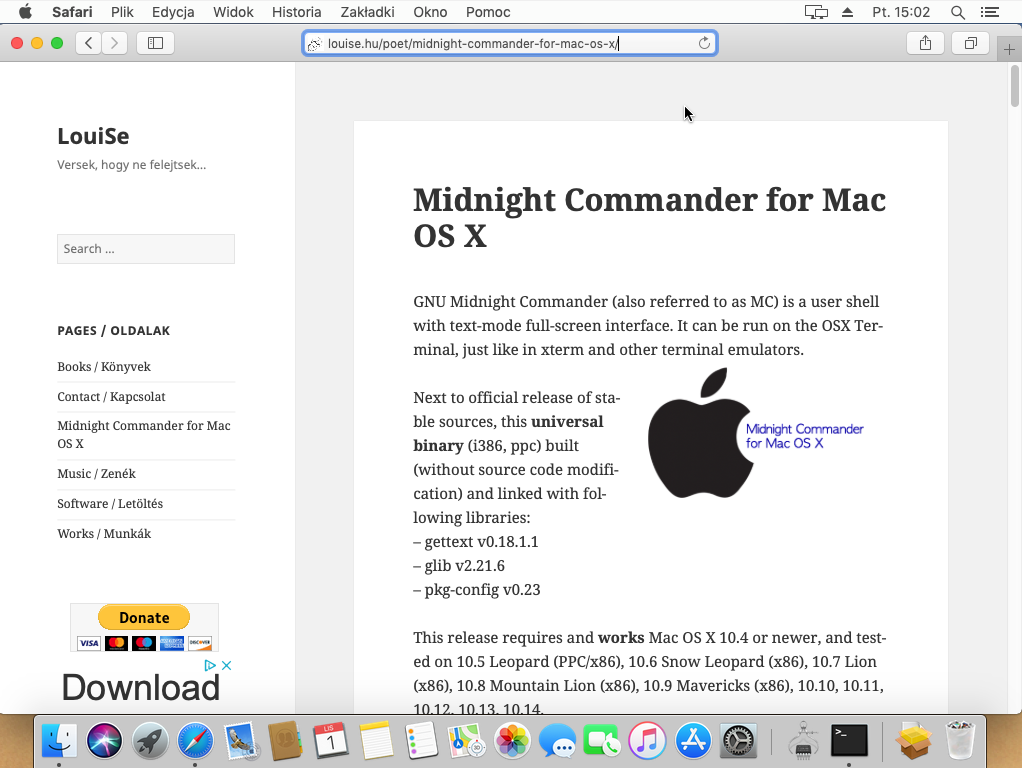This screenshot has height=768, width=1022.
Task: Click the yellow Donate button
Action: 144,617
